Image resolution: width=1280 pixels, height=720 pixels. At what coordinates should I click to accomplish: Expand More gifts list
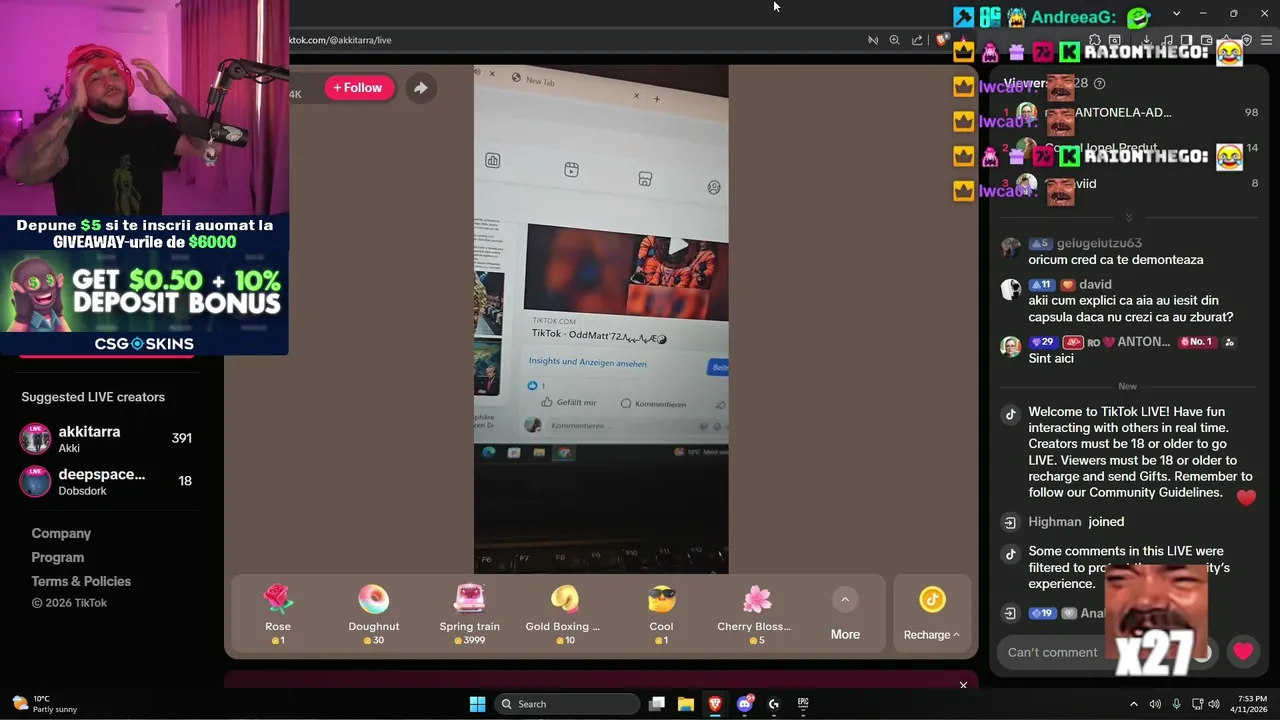coord(845,614)
